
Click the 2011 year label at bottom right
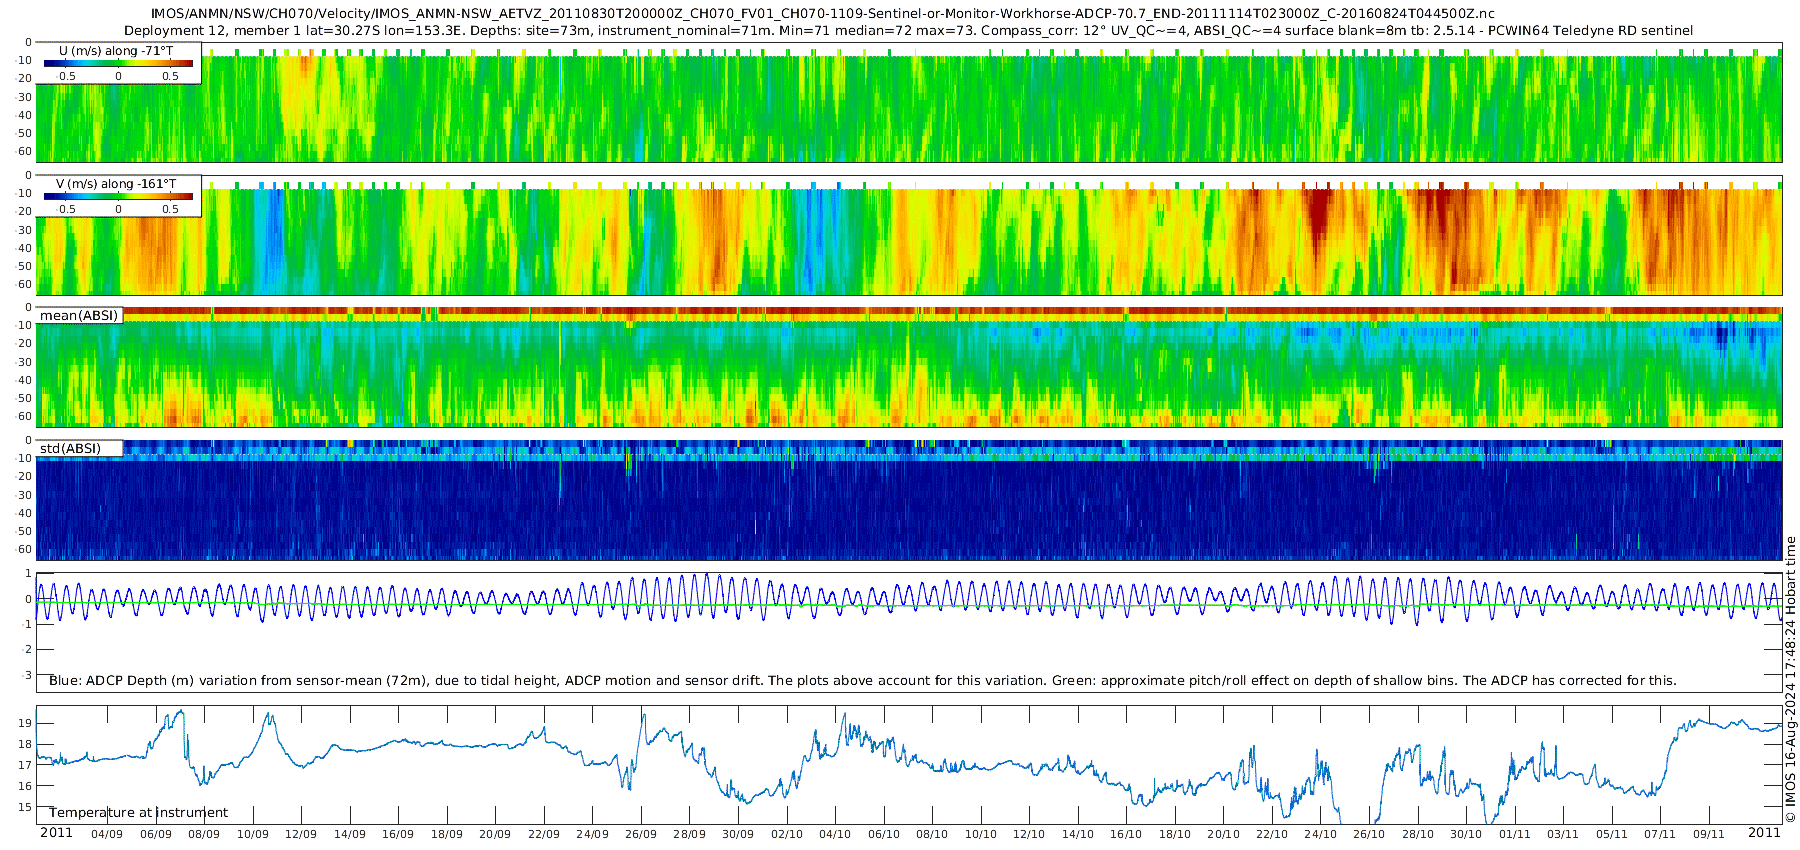click(x=1764, y=832)
